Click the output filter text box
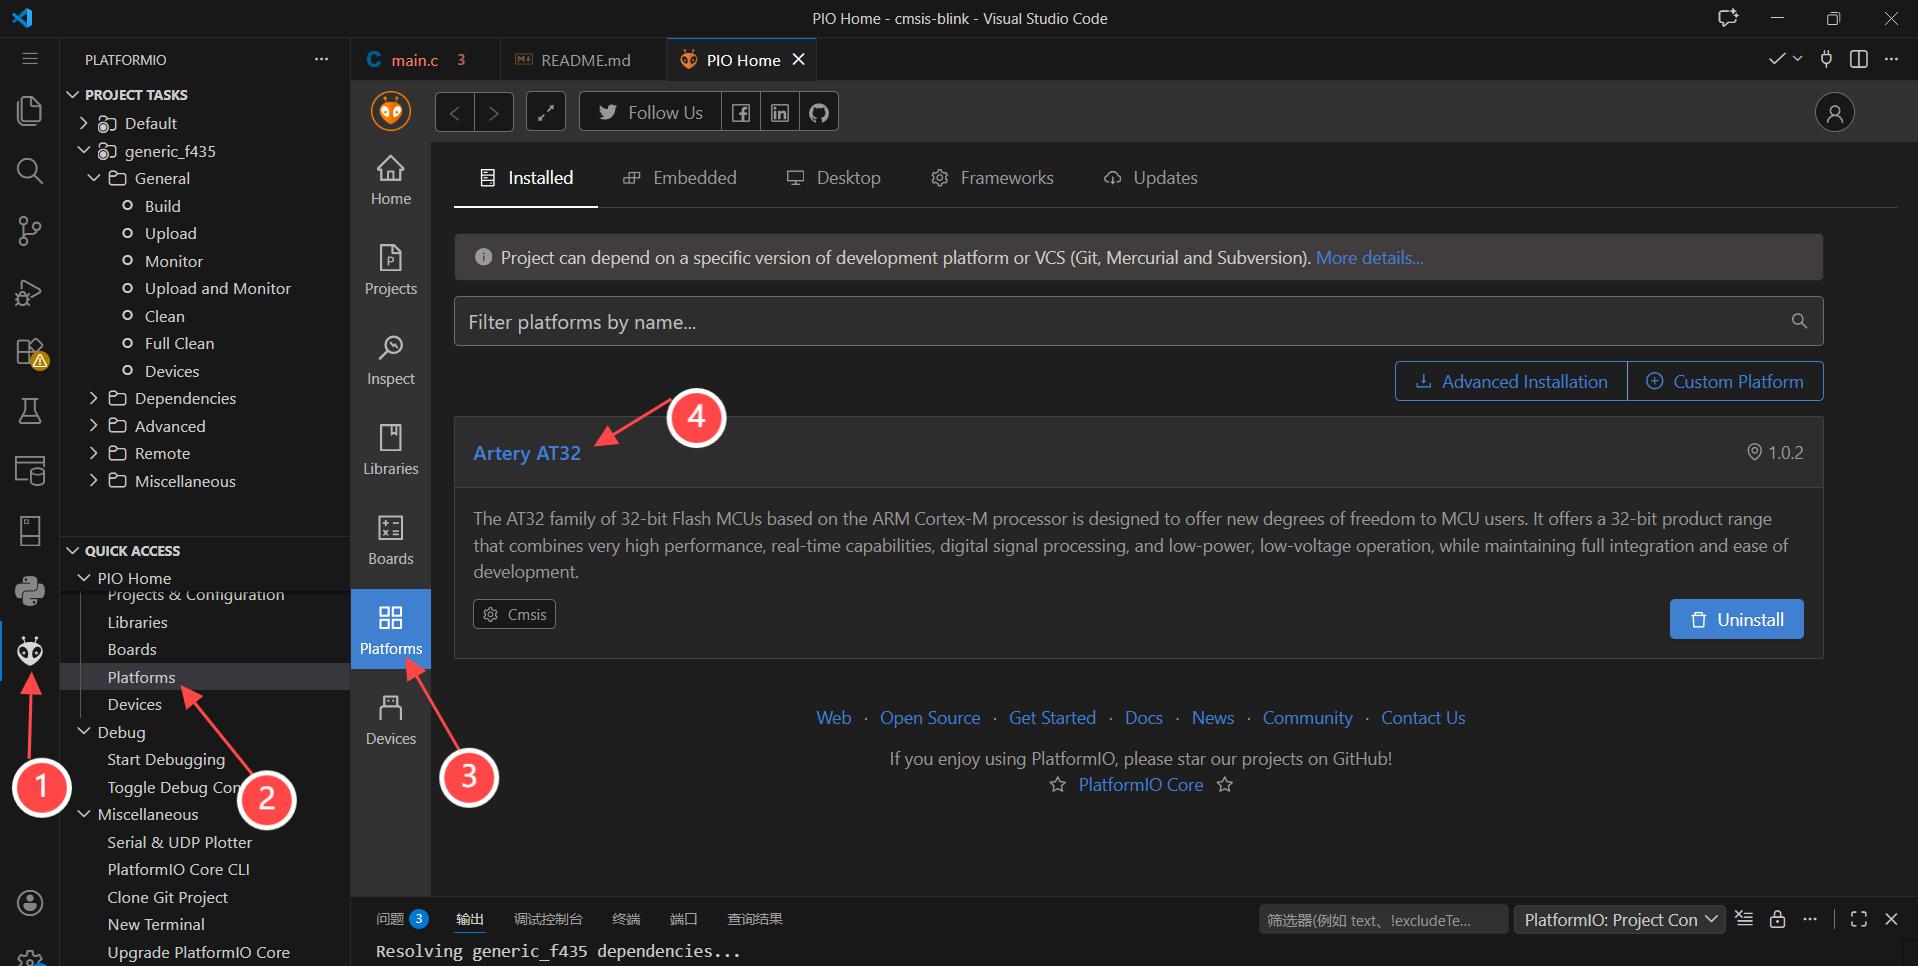 (x=1383, y=919)
